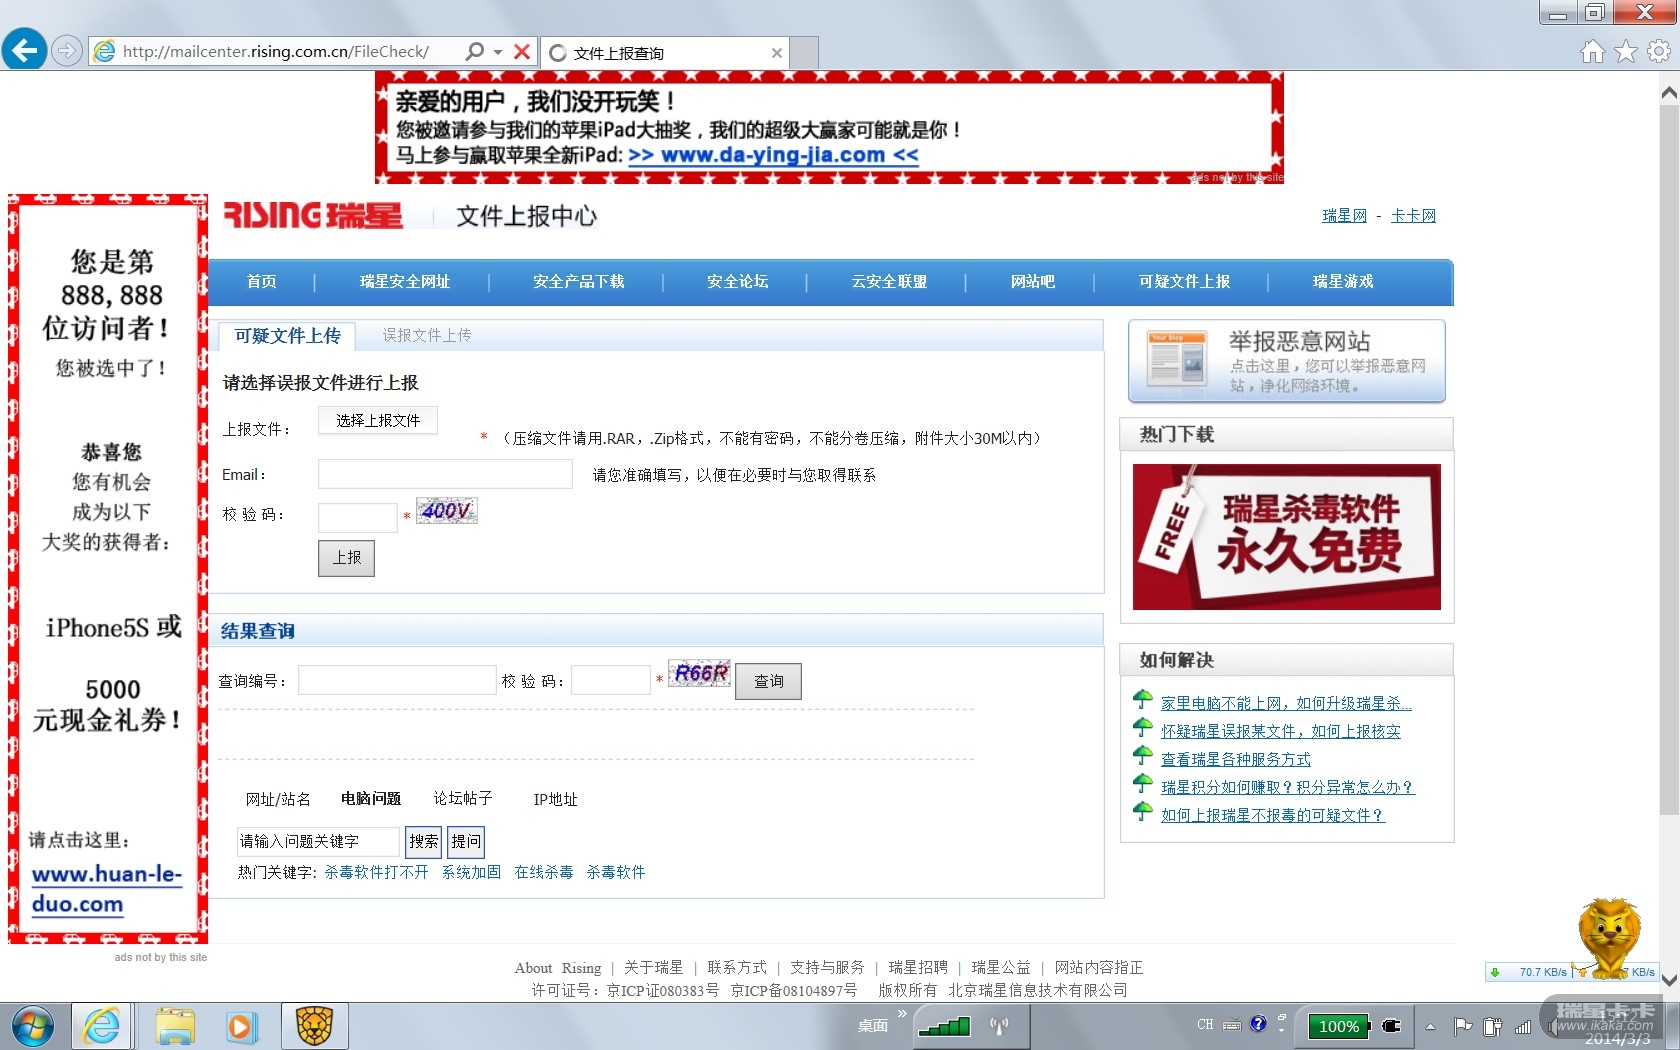Open 安全产品下载 navigation item
This screenshot has height=1050, width=1680.
(x=579, y=282)
